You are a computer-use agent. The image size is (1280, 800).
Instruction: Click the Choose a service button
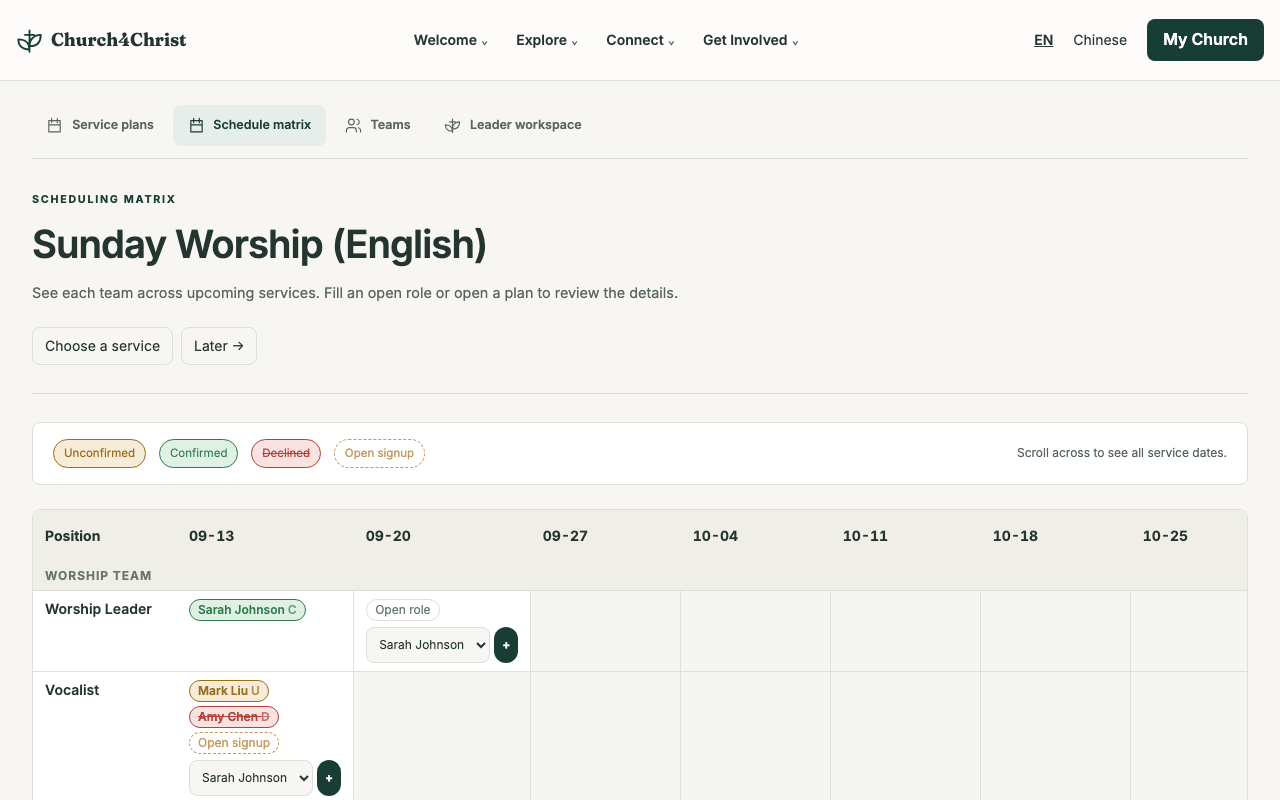pyautogui.click(x=102, y=346)
